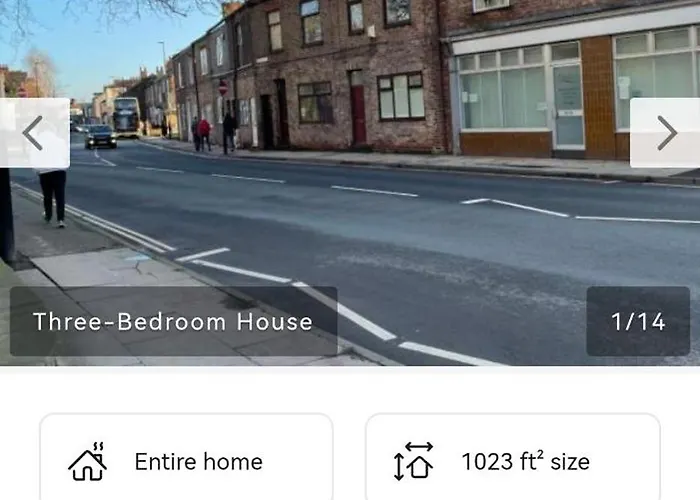This screenshot has height=500, width=700.
Task: Open the Entire home info card
Action: pyautogui.click(x=186, y=457)
